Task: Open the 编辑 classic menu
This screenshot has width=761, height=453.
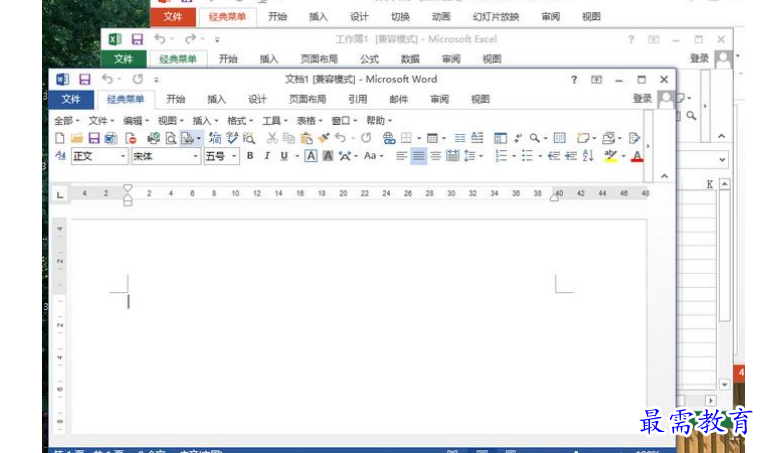Action: pyautogui.click(x=135, y=120)
